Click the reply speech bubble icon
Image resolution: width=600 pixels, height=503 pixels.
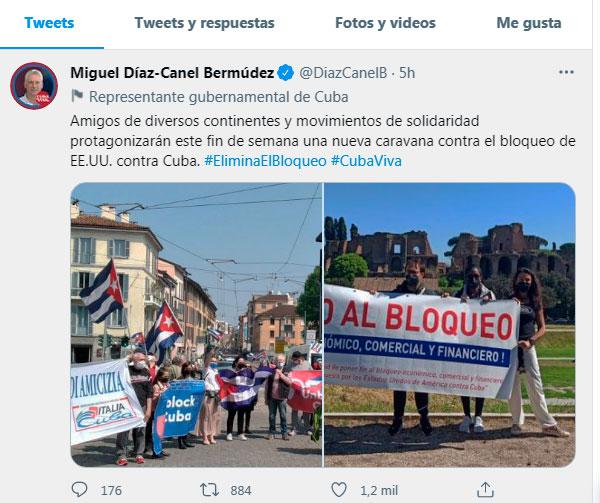pos(80,489)
